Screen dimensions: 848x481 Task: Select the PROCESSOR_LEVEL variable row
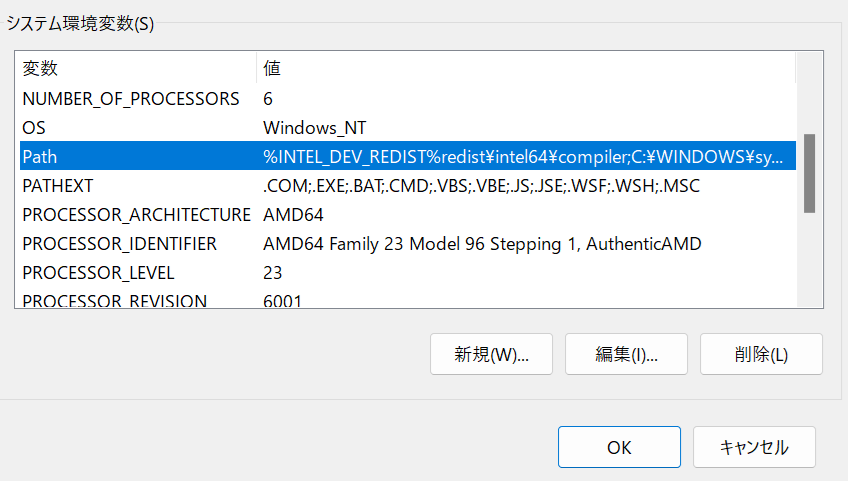408,273
